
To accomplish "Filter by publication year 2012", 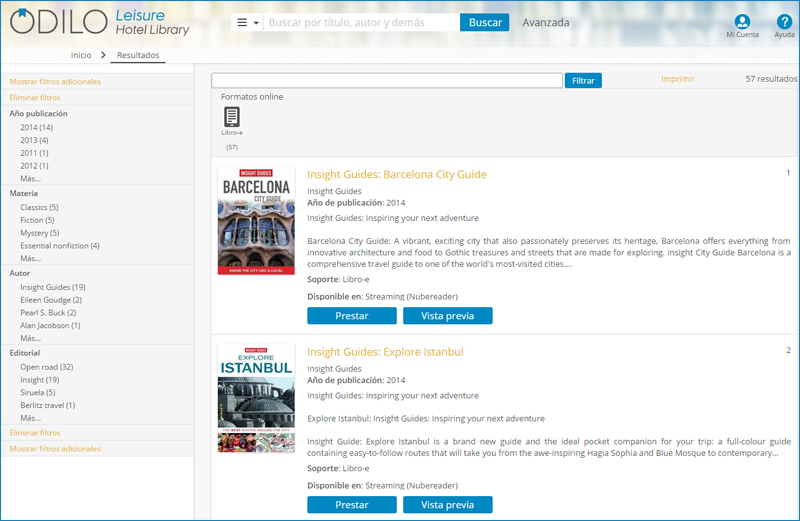I will point(34,166).
